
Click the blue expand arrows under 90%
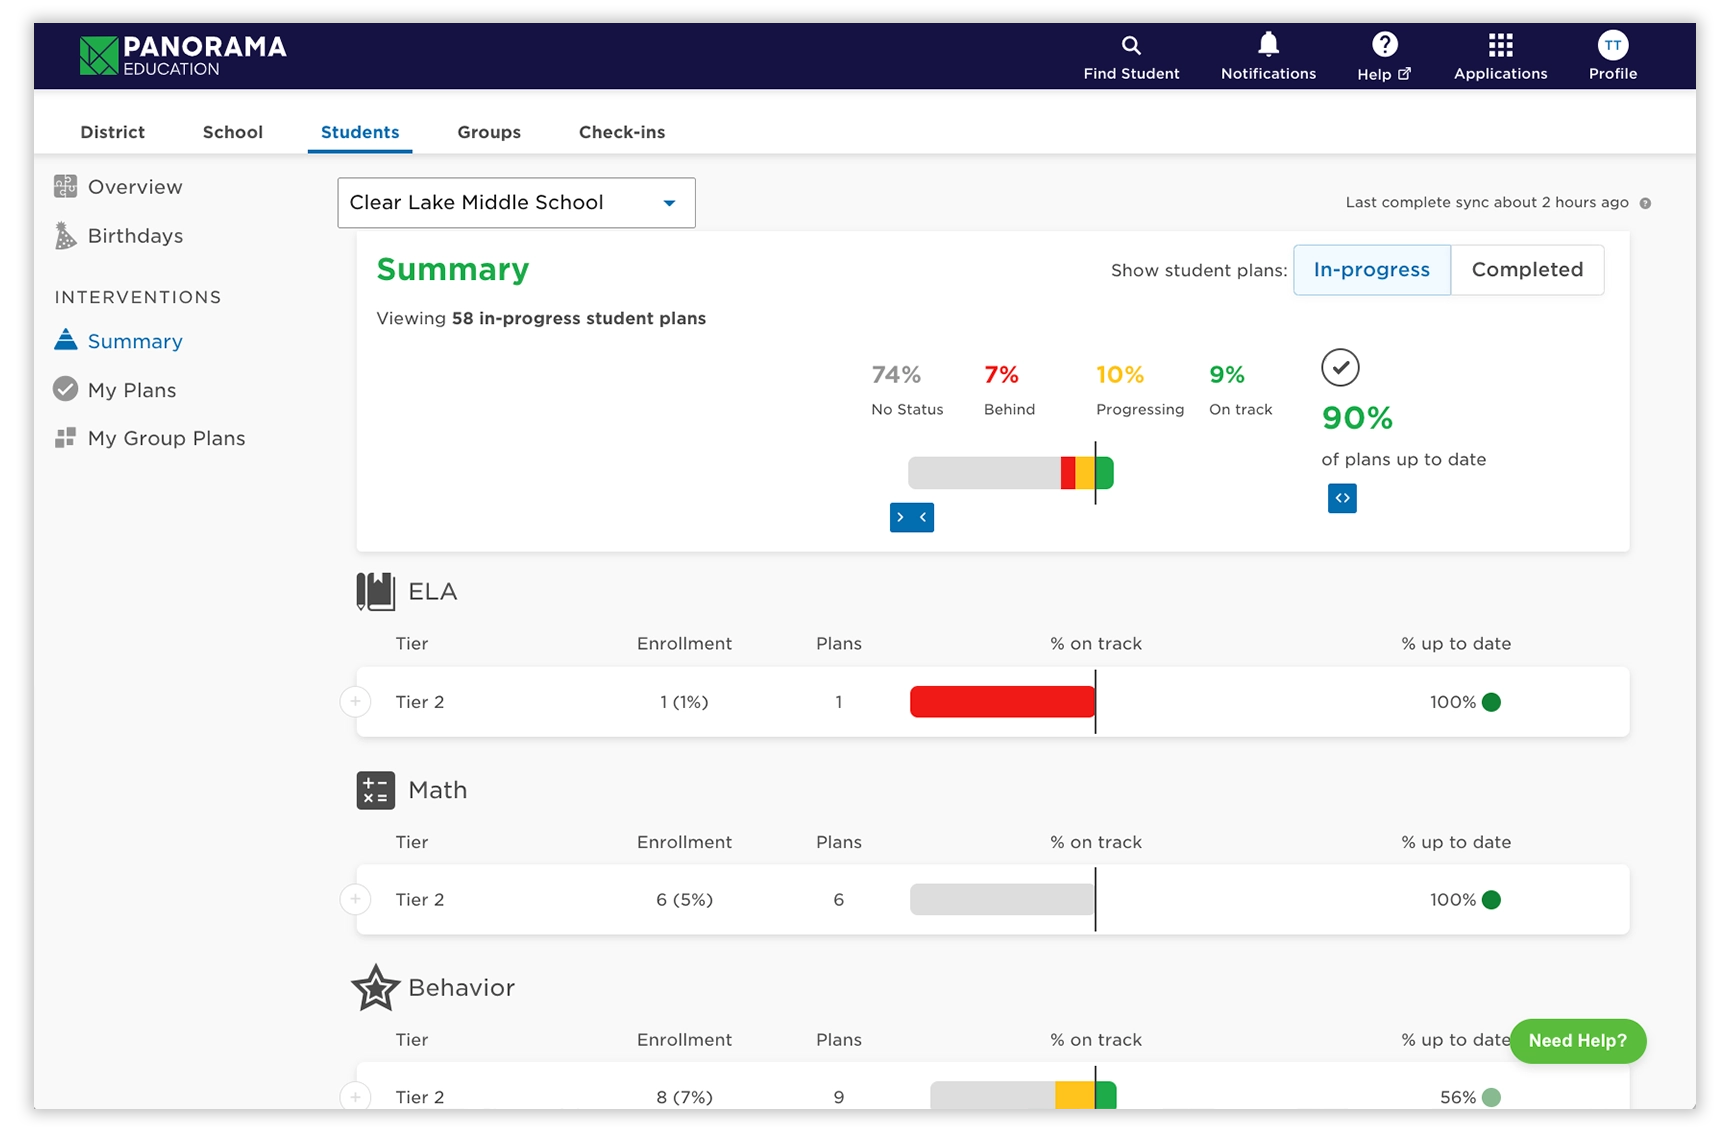tap(1342, 498)
